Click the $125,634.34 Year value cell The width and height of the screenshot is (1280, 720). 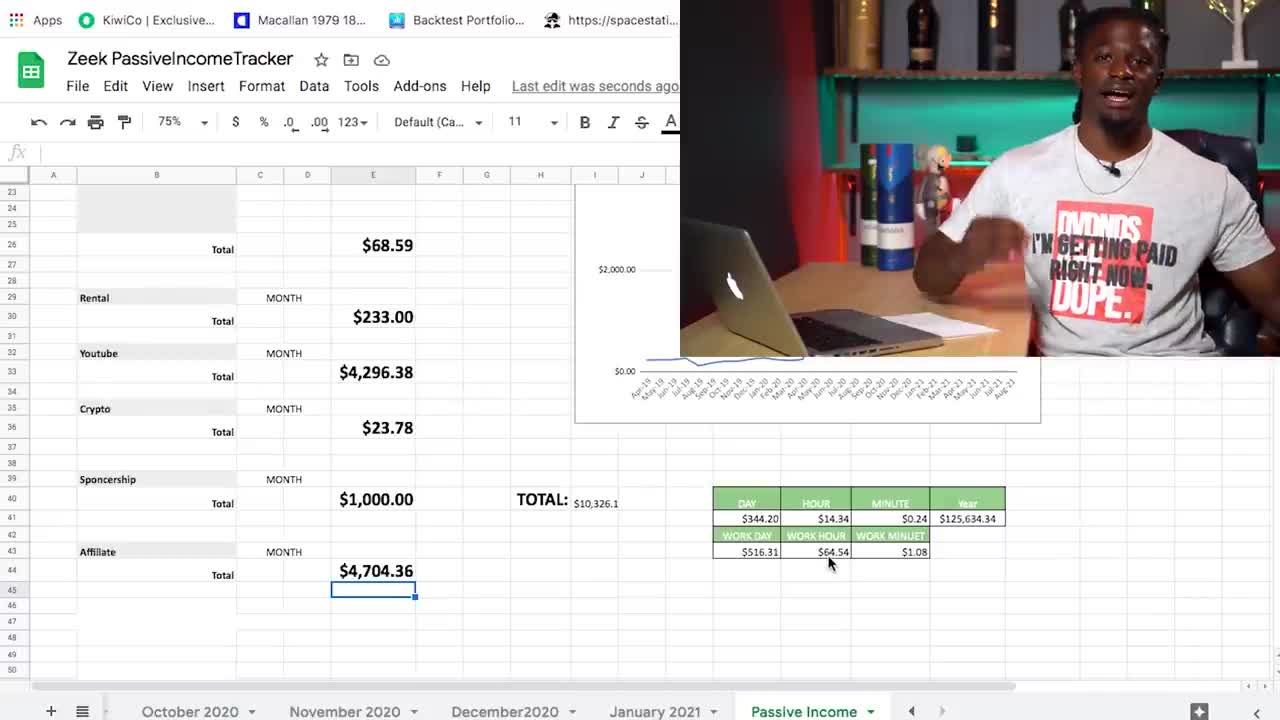[967, 519]
